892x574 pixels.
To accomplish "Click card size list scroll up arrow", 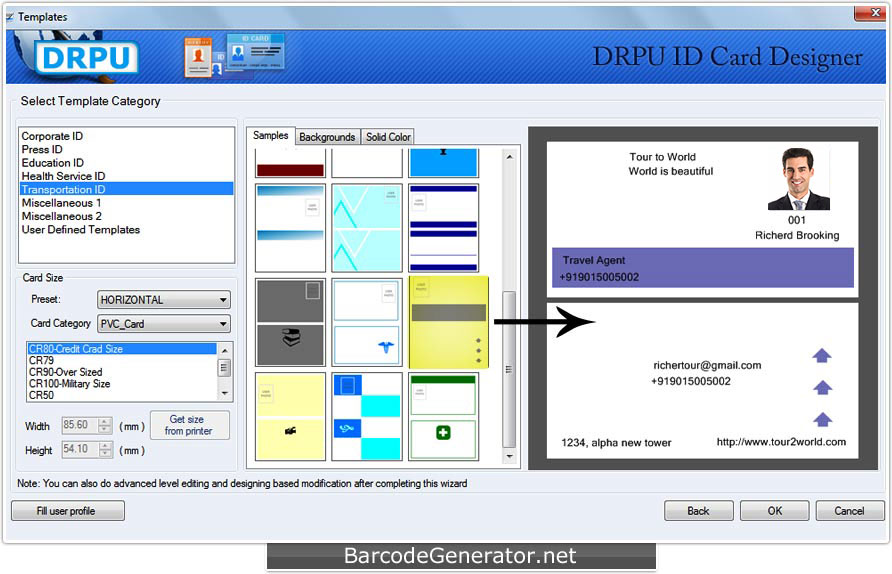I will 225,350.
